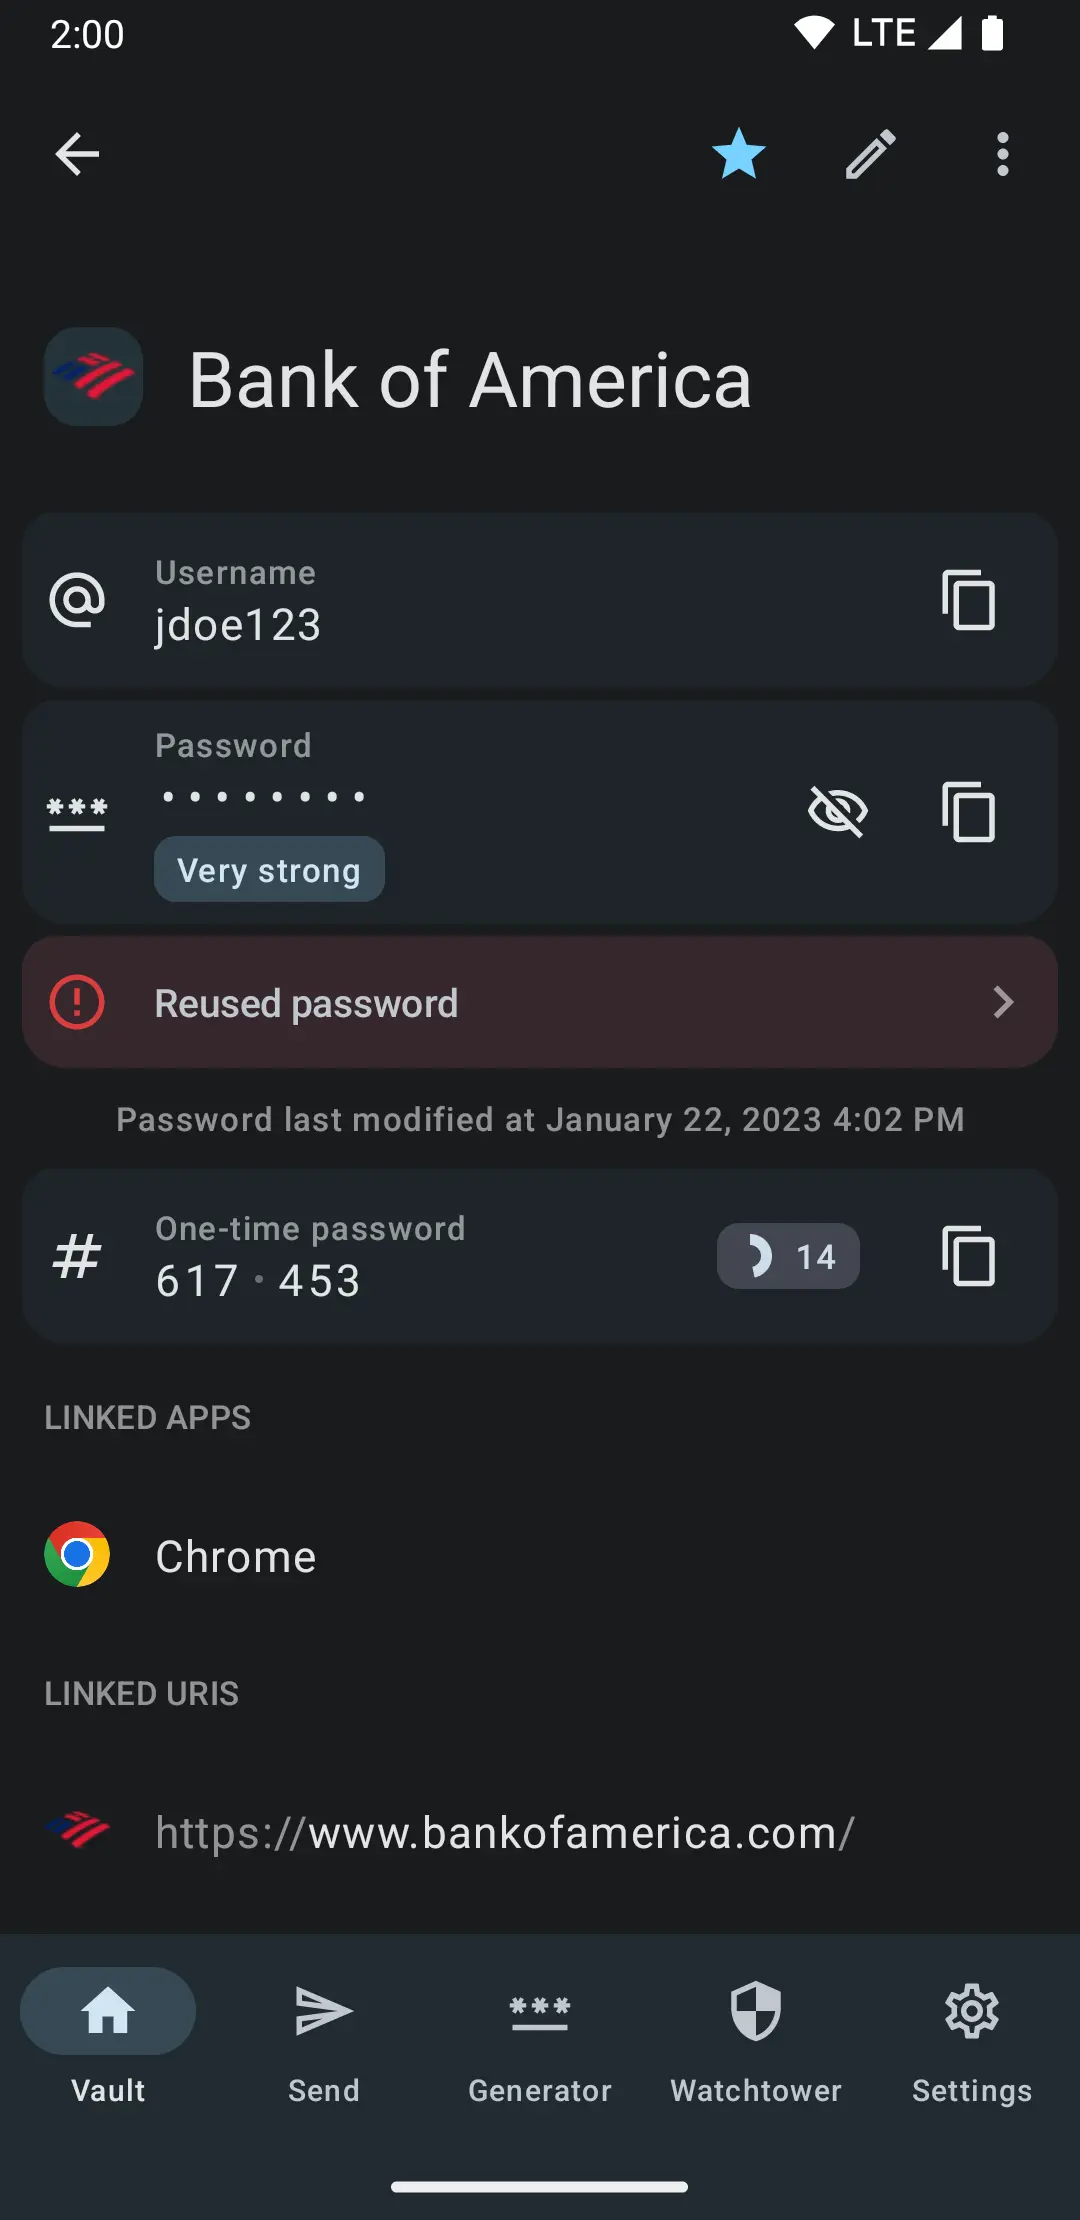Screen dimensions: 1080x2220
Task: Edit entry with the pencil icon
Action: 871,155
